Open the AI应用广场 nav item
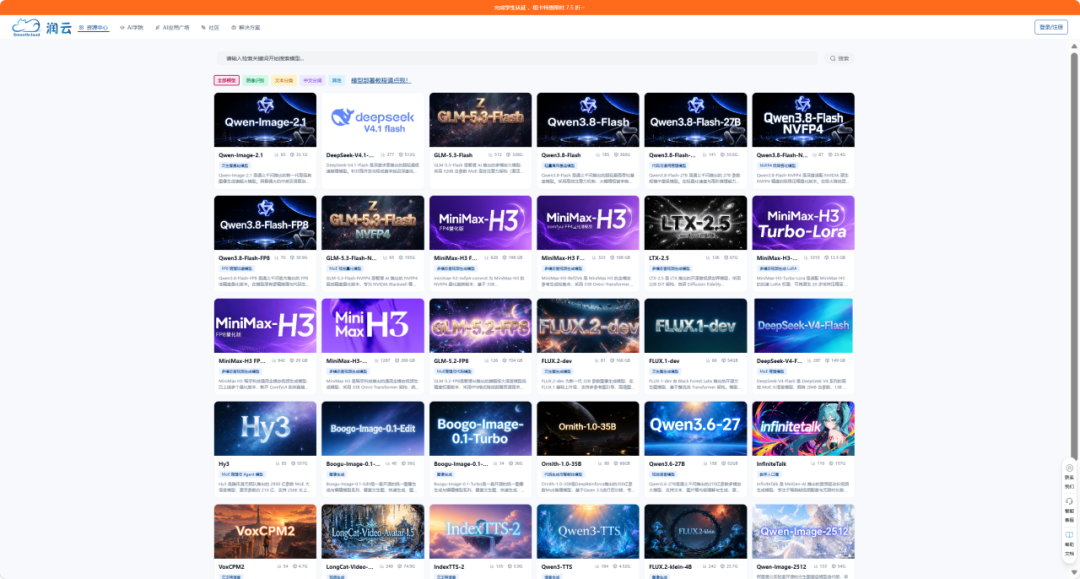Viewport: 1080px width, 579px height. click(x=172, y=28)
